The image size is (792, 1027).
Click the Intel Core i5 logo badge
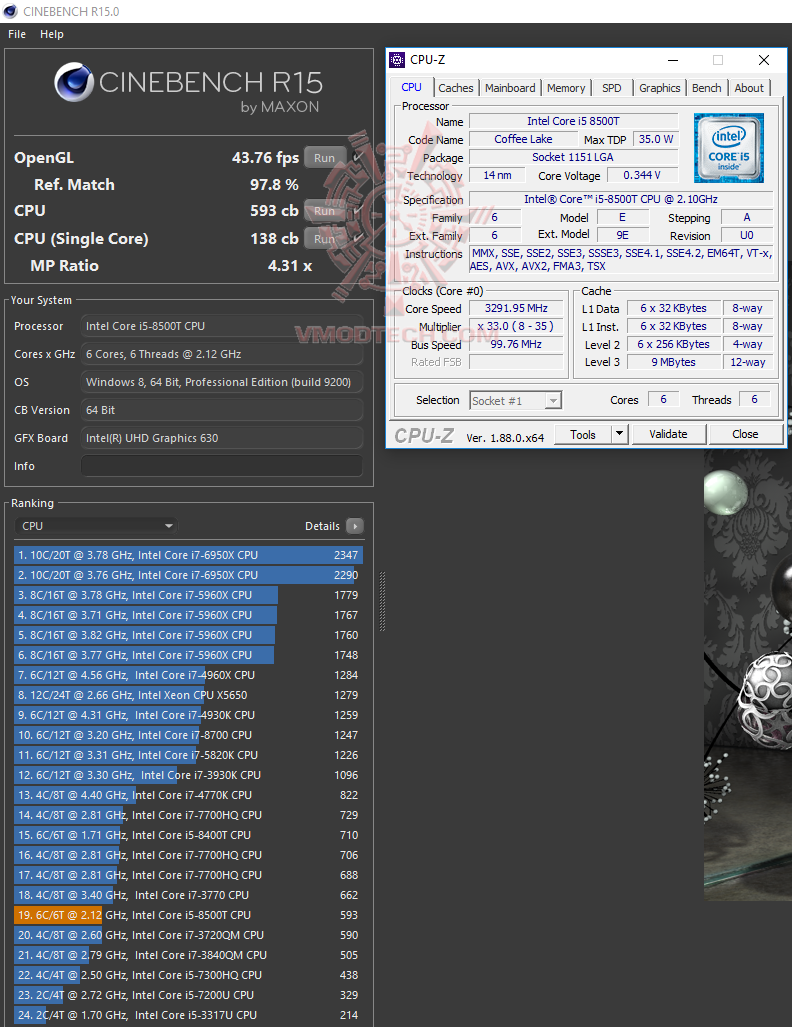[x=728, y=148]
